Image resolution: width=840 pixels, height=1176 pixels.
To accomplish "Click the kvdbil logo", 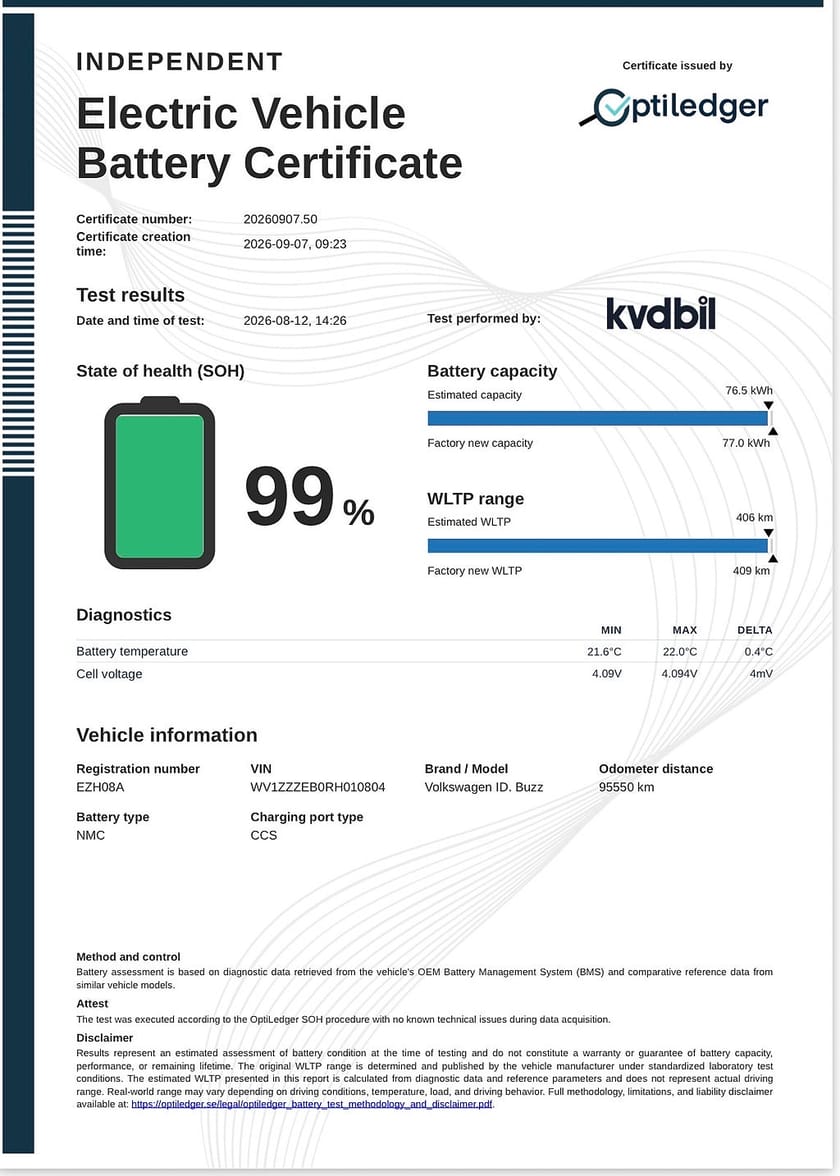I will coord(661,314).
